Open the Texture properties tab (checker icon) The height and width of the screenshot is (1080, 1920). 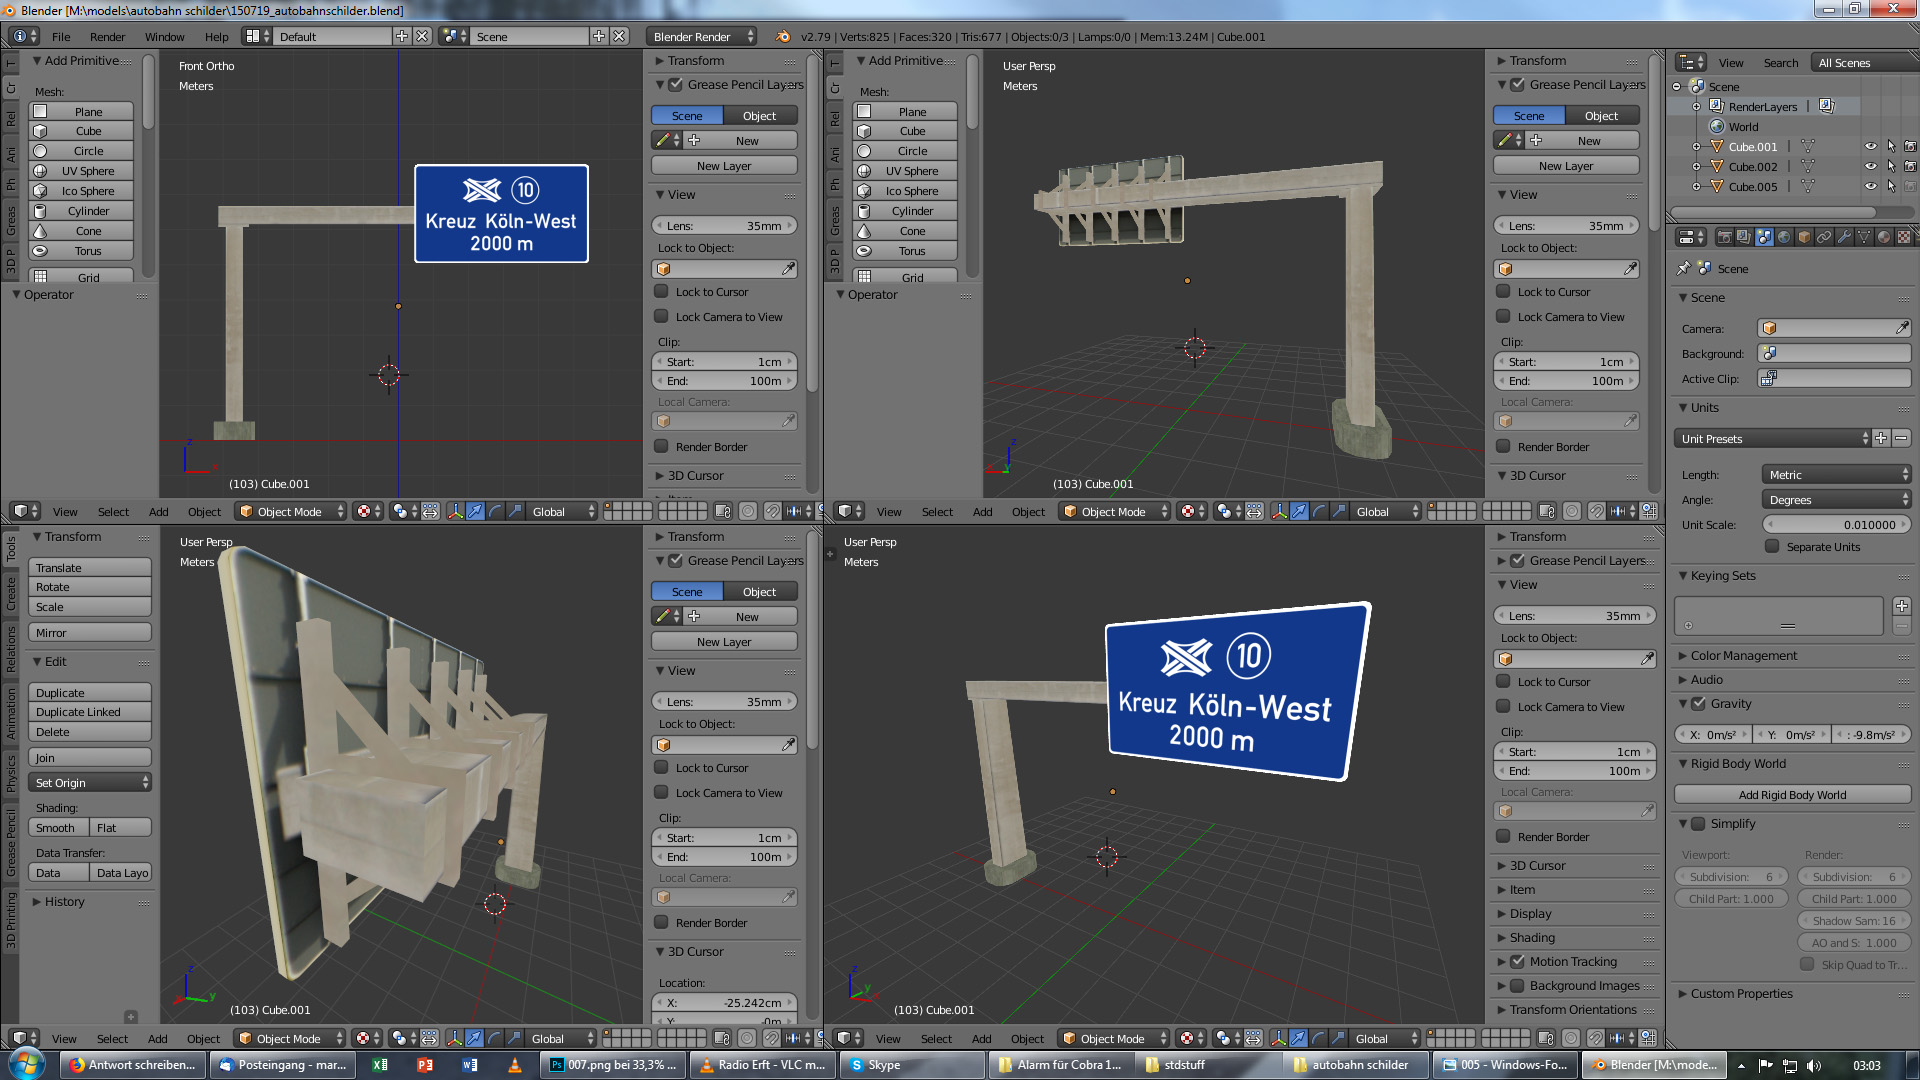point(1904,237)
